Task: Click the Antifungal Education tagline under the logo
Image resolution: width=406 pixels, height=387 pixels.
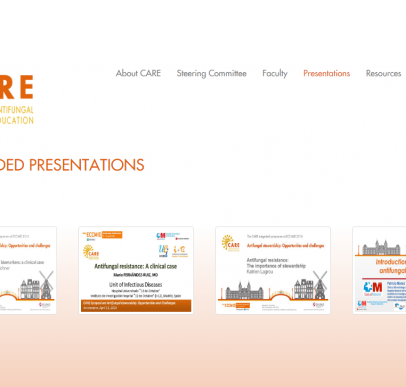Action: 17,115
